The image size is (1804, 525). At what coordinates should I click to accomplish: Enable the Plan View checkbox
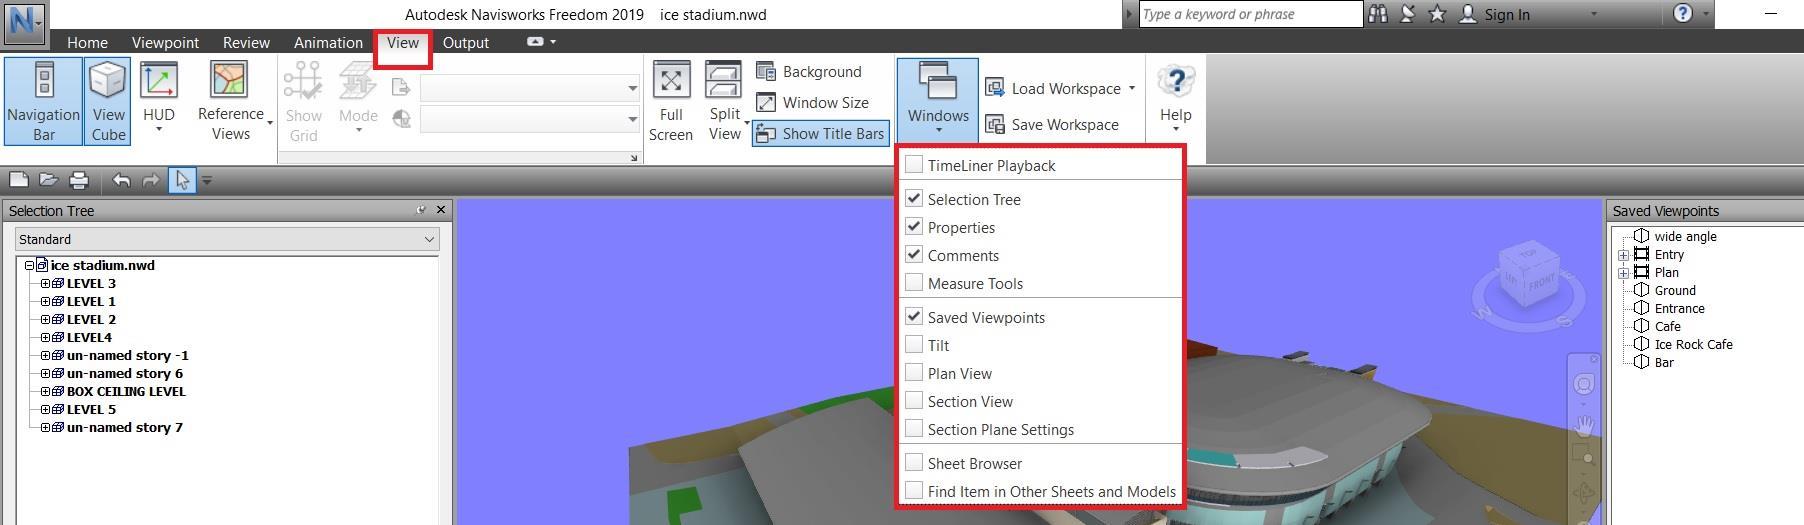914,373
